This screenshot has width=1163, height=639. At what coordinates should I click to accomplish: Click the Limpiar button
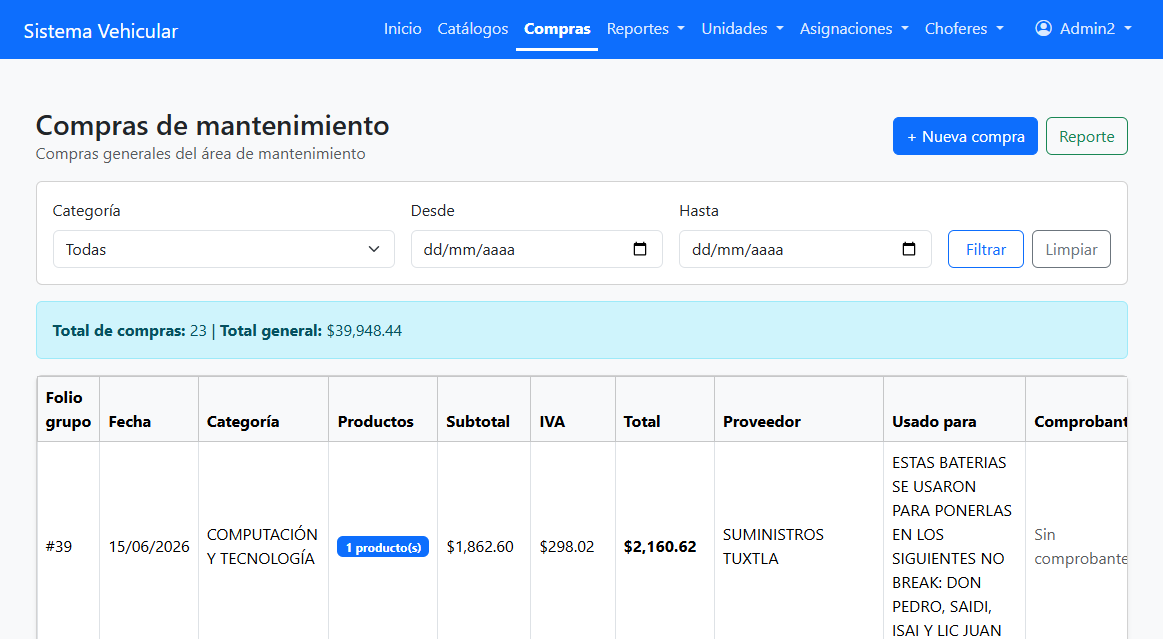(1071, 249)
